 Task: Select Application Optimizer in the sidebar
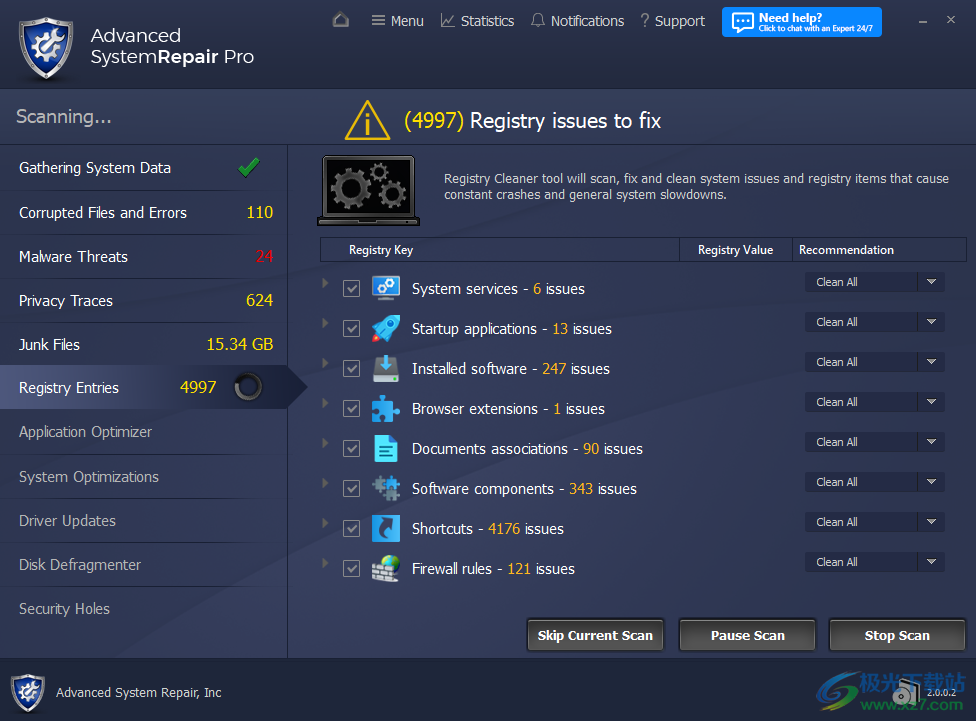pyautogui.click(x=144, y=432)
